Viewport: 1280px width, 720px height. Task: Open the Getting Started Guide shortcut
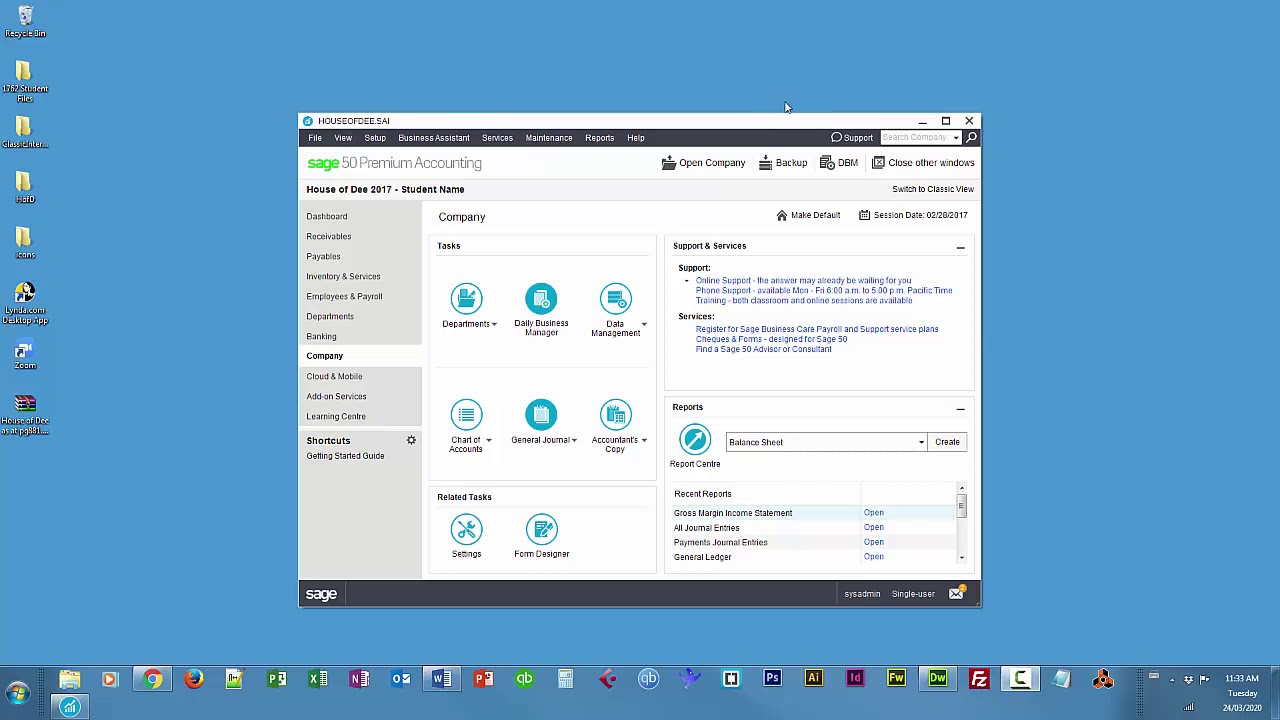point(345,456)
